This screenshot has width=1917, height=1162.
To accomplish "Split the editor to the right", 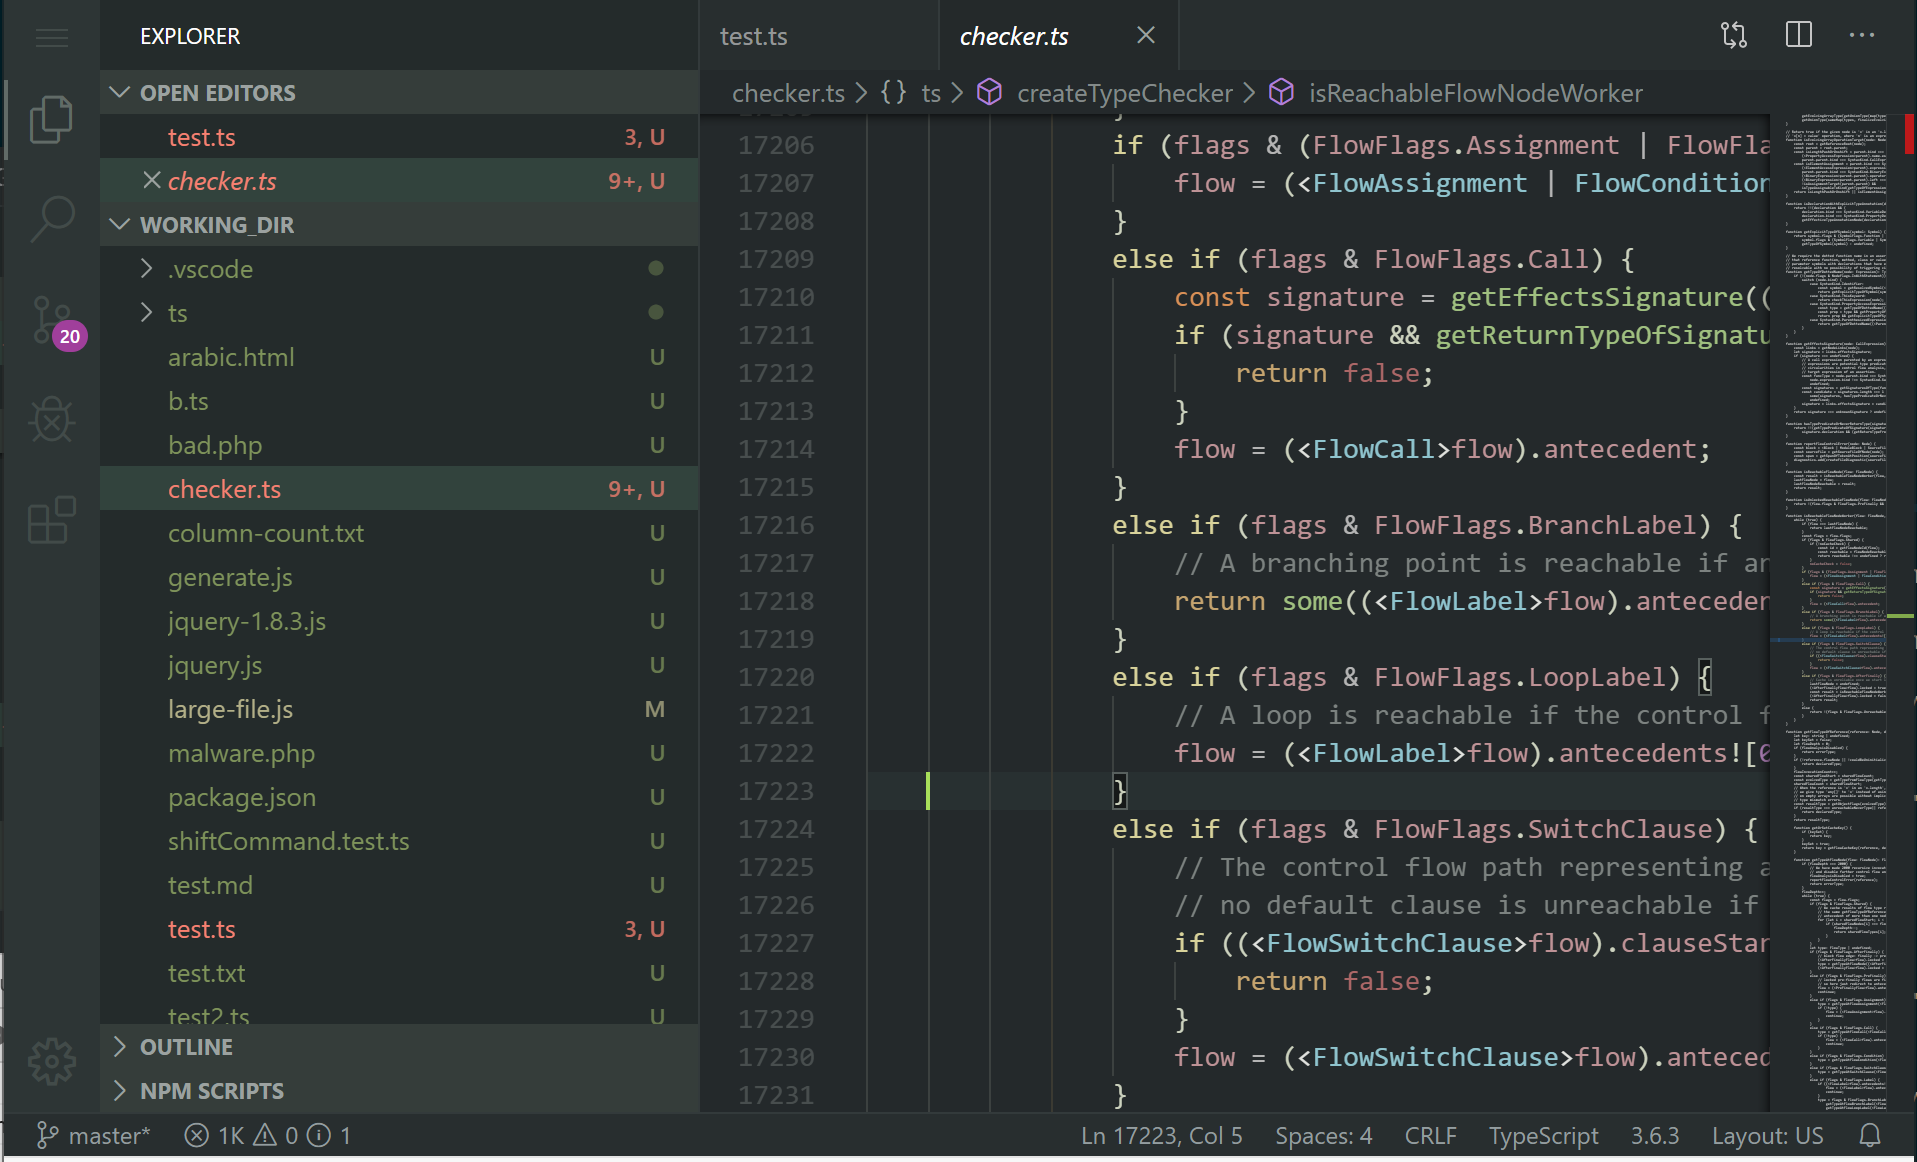I will click(x=1798, y=35).
